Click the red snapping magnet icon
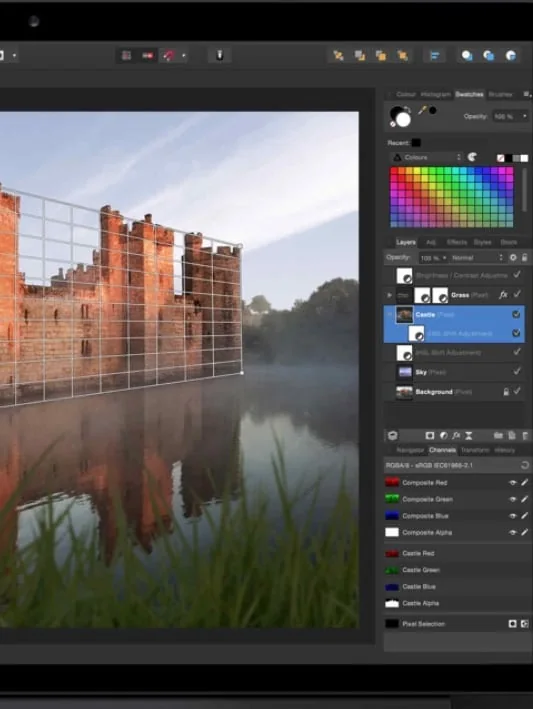This screenshot has width=533, height=709. [x=169, y=56]
